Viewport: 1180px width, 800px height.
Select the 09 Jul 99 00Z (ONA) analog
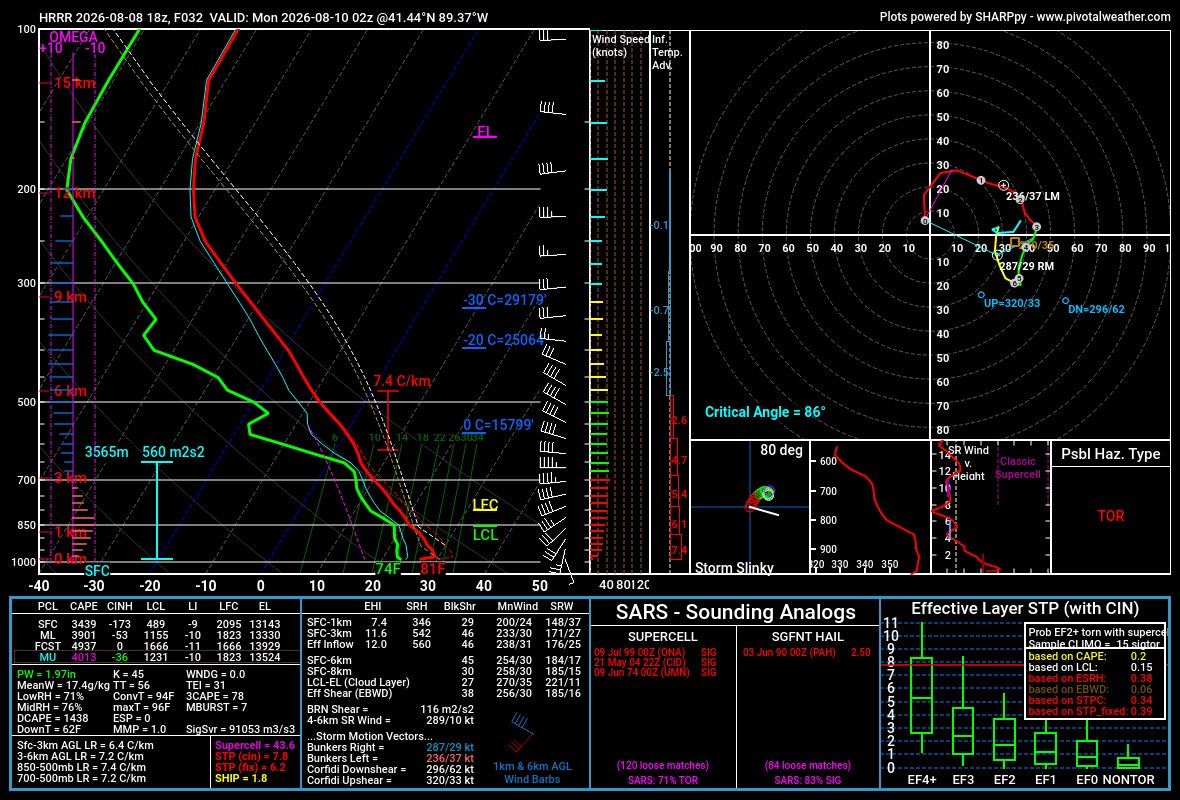655,652
